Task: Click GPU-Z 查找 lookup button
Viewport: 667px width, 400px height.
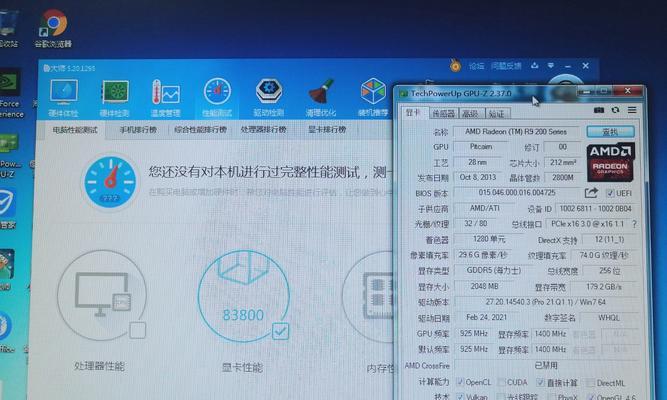Action: 610,131
